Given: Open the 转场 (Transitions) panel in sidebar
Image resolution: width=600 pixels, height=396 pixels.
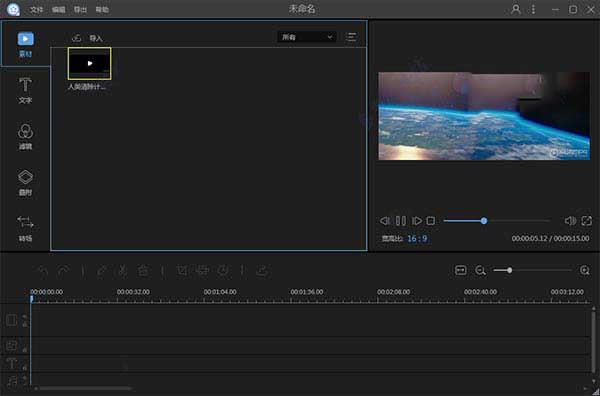Looking at the screenshot, I should tap(25, 228).
